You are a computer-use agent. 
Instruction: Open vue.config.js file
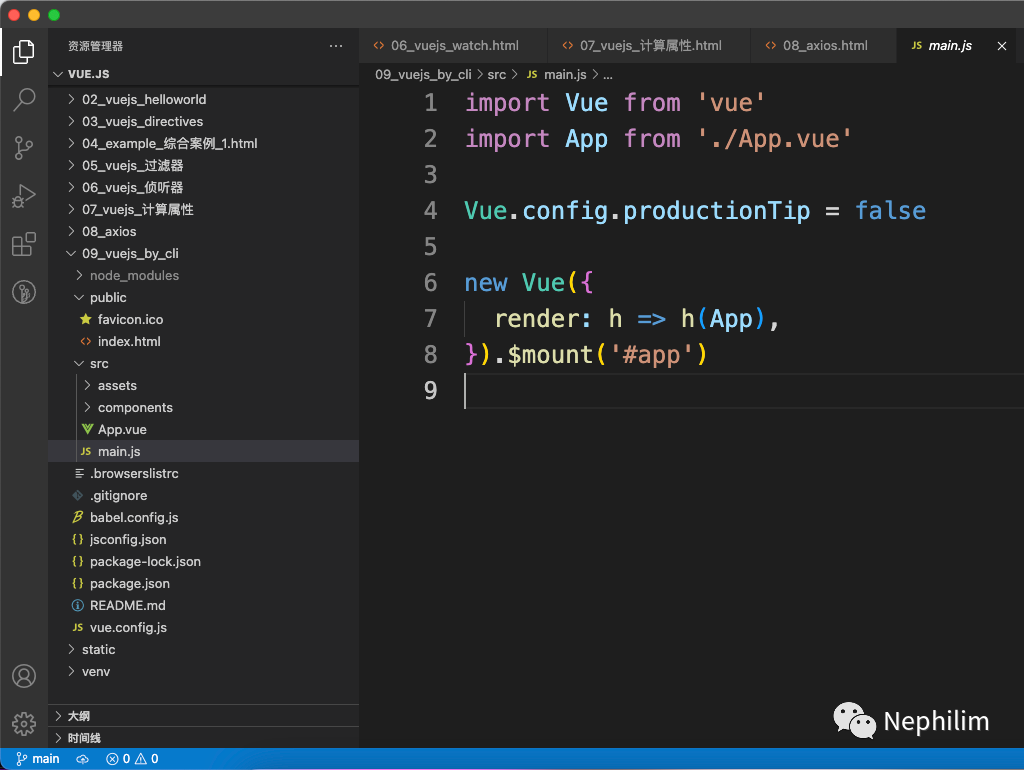[x=203, y=628]
